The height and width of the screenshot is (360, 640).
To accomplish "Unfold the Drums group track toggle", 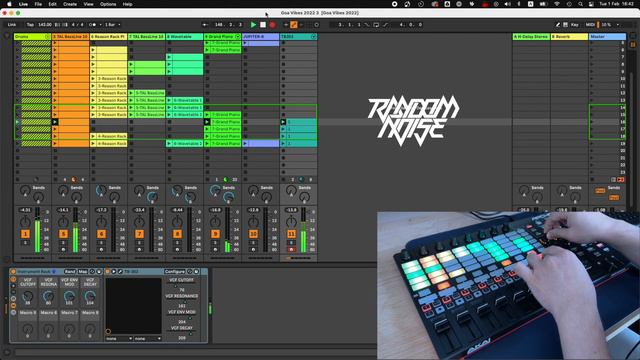I will [x=48, y=37].
